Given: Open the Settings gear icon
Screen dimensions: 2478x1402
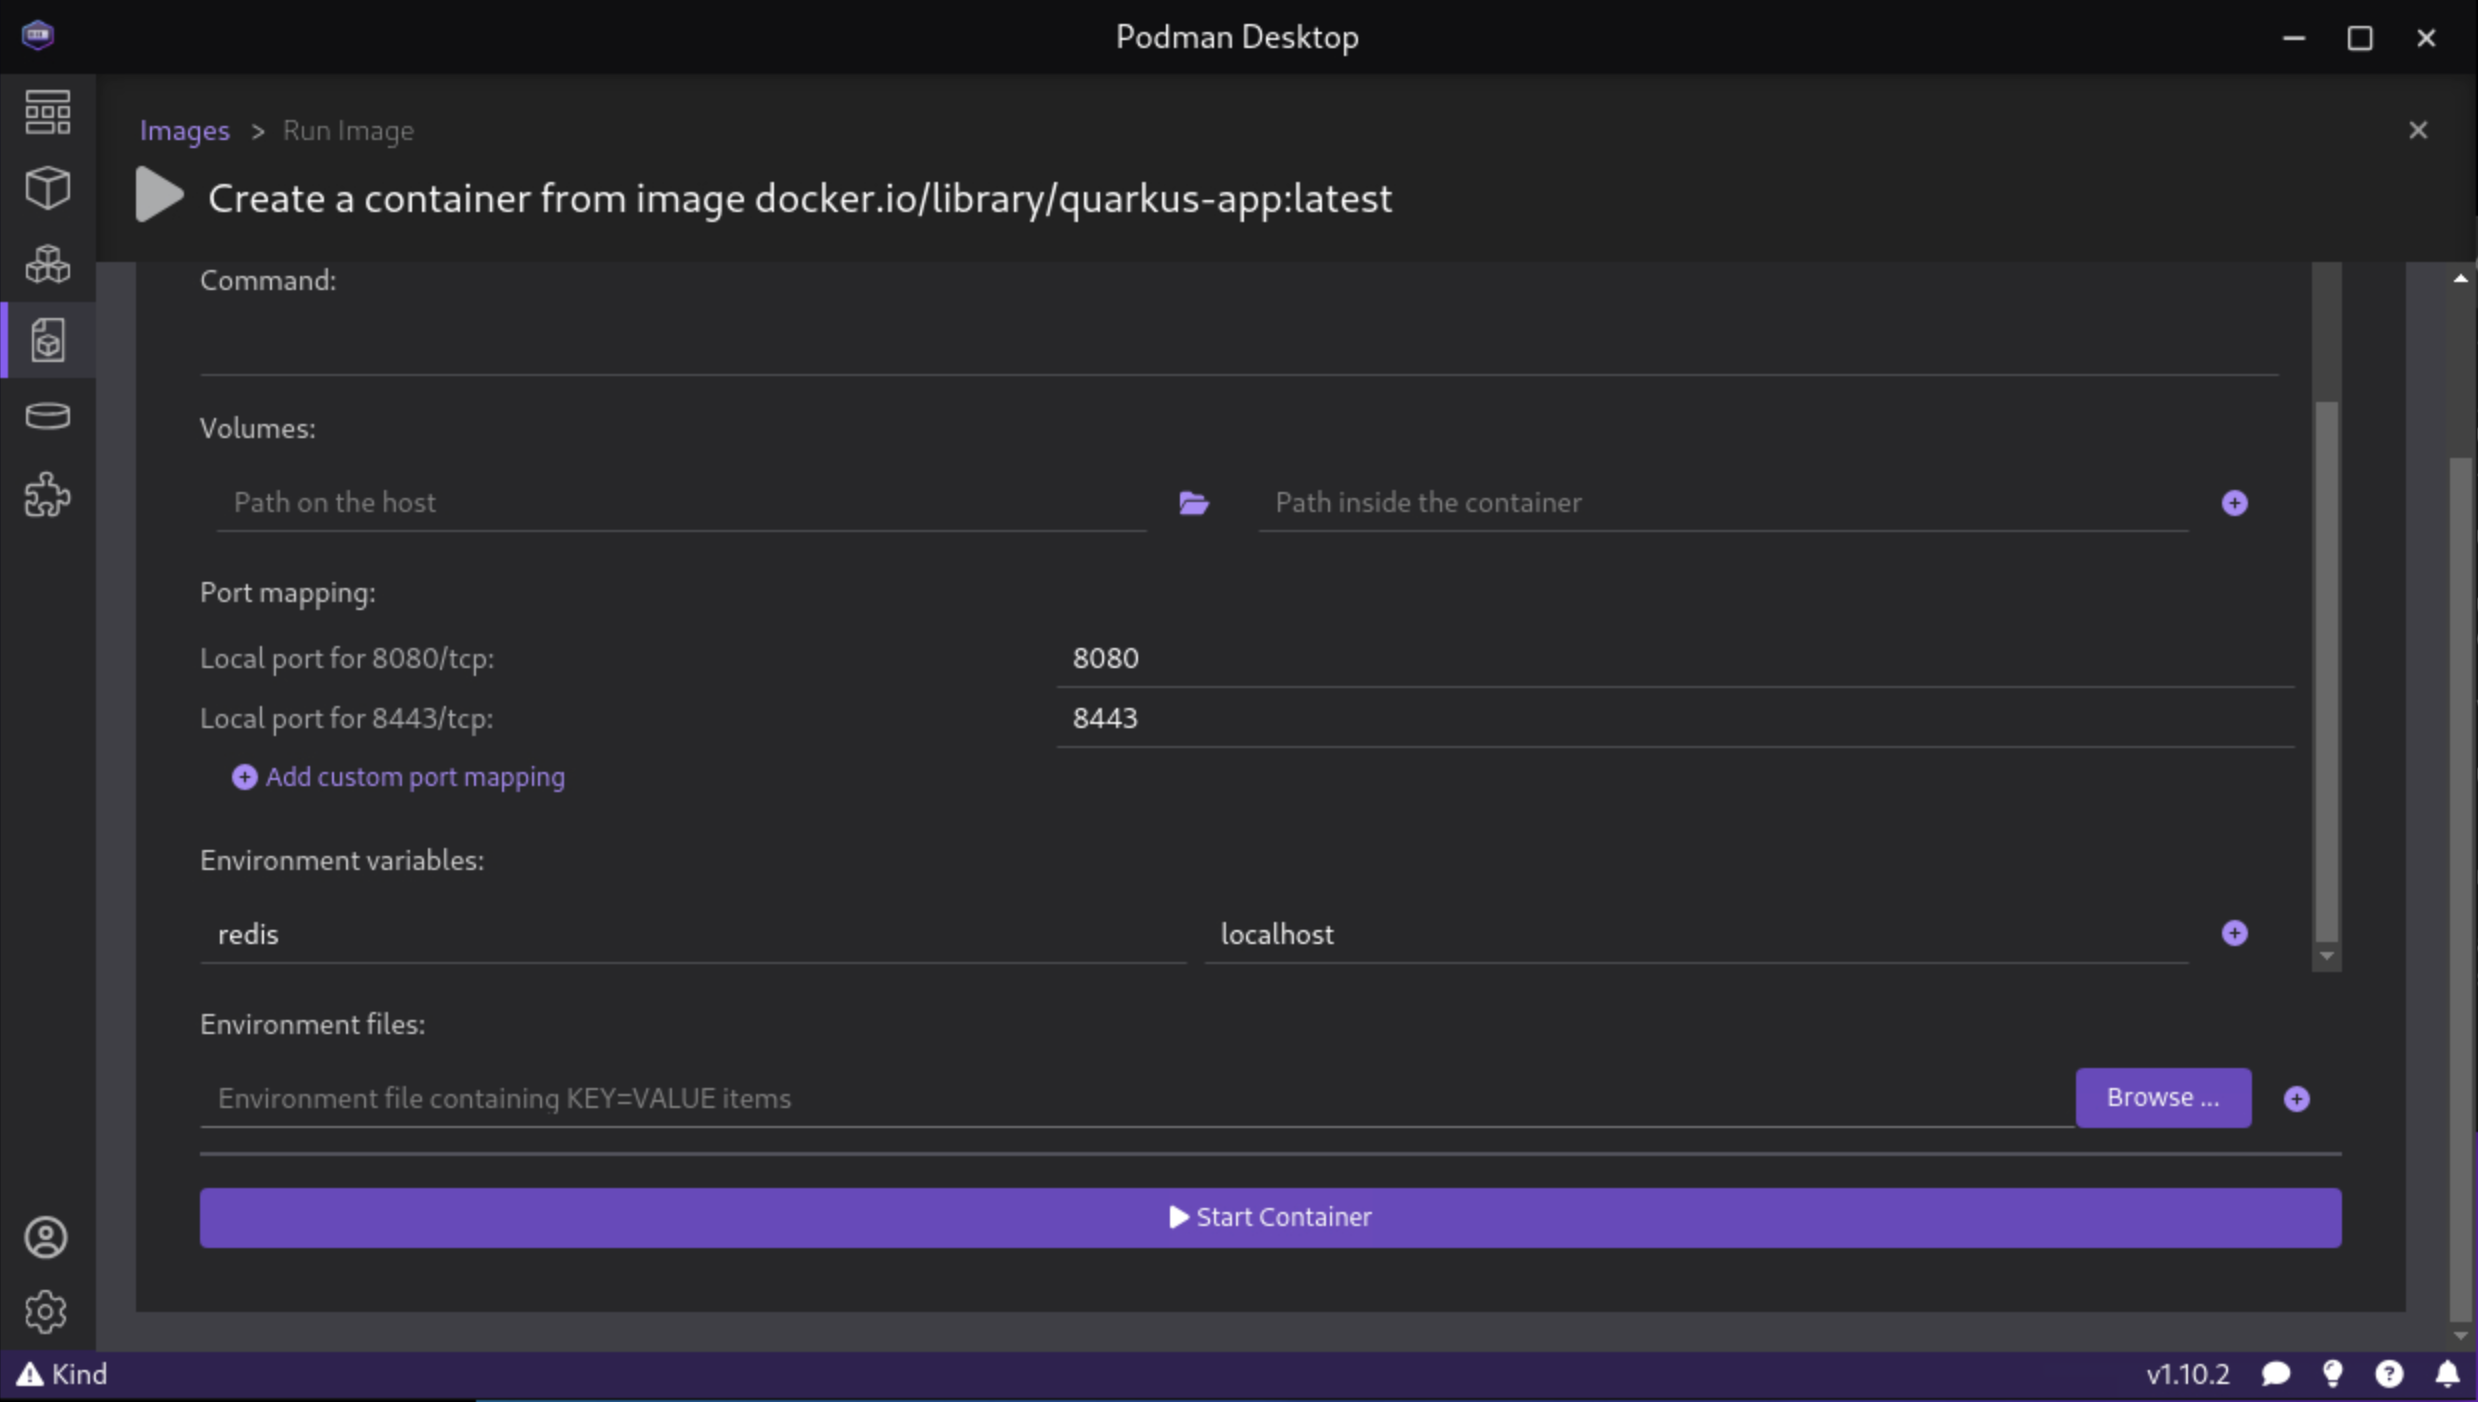Looking at the screenshot, I should [45, 1312].
